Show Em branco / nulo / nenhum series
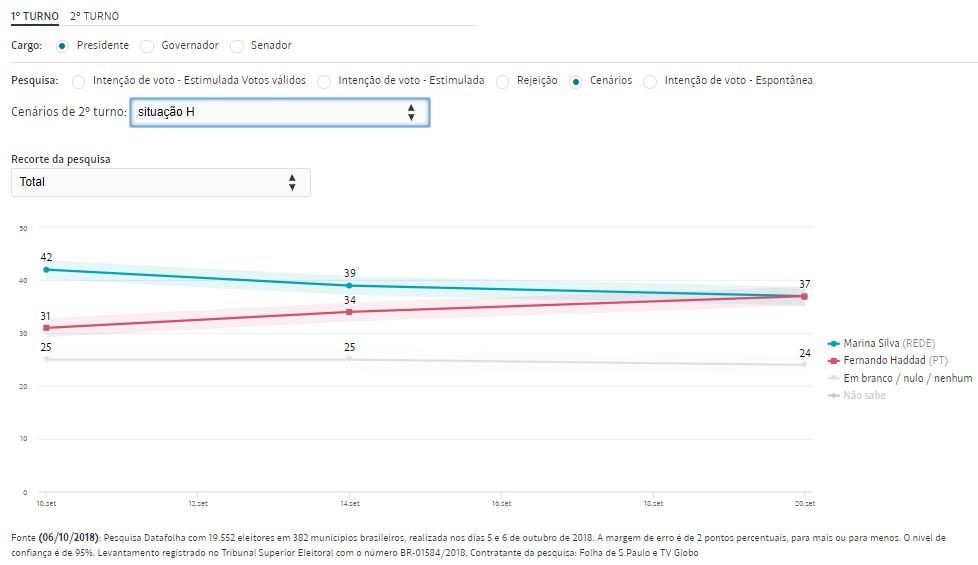The image size is (978, 565). click(834, 378)
